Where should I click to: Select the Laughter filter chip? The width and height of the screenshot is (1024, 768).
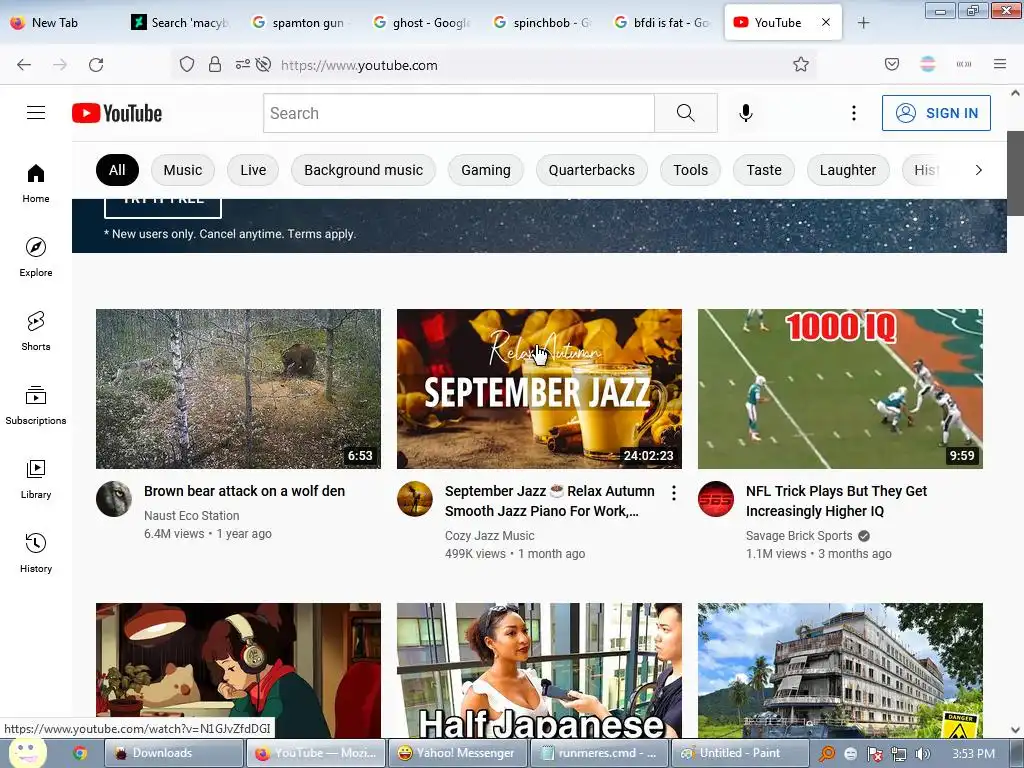coord(848,170)
